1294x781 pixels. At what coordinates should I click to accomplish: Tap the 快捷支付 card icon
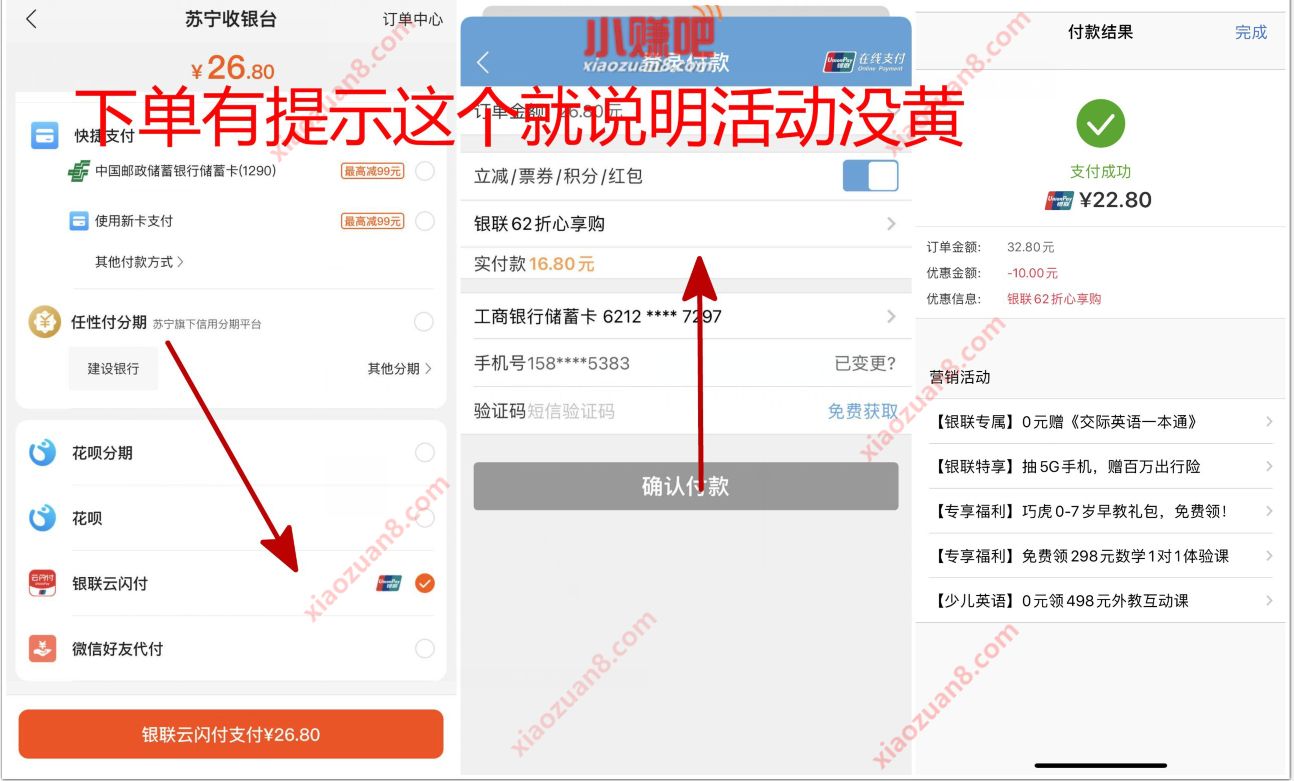(45, 136)
